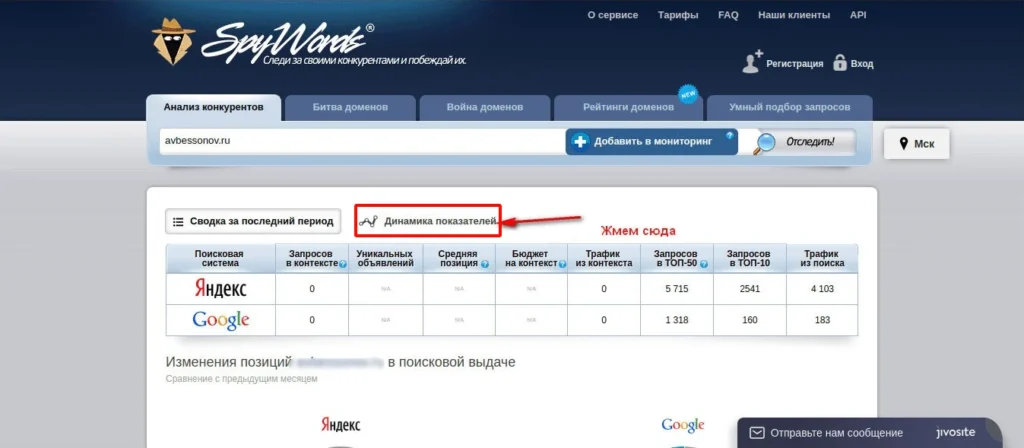Open the Мск region selector
Viewport: 1024px width, 448px height.
click(x=916, y=144)
